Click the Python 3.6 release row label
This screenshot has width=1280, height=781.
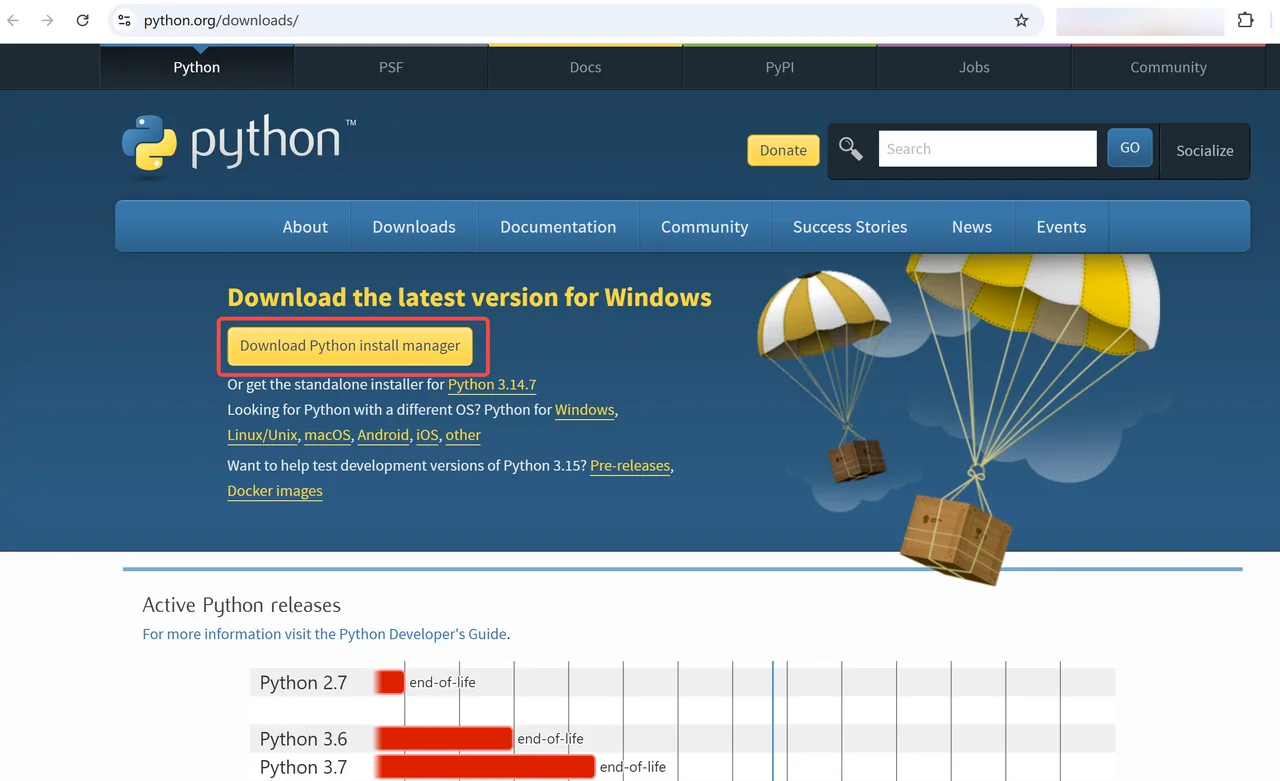click(303, 739)
